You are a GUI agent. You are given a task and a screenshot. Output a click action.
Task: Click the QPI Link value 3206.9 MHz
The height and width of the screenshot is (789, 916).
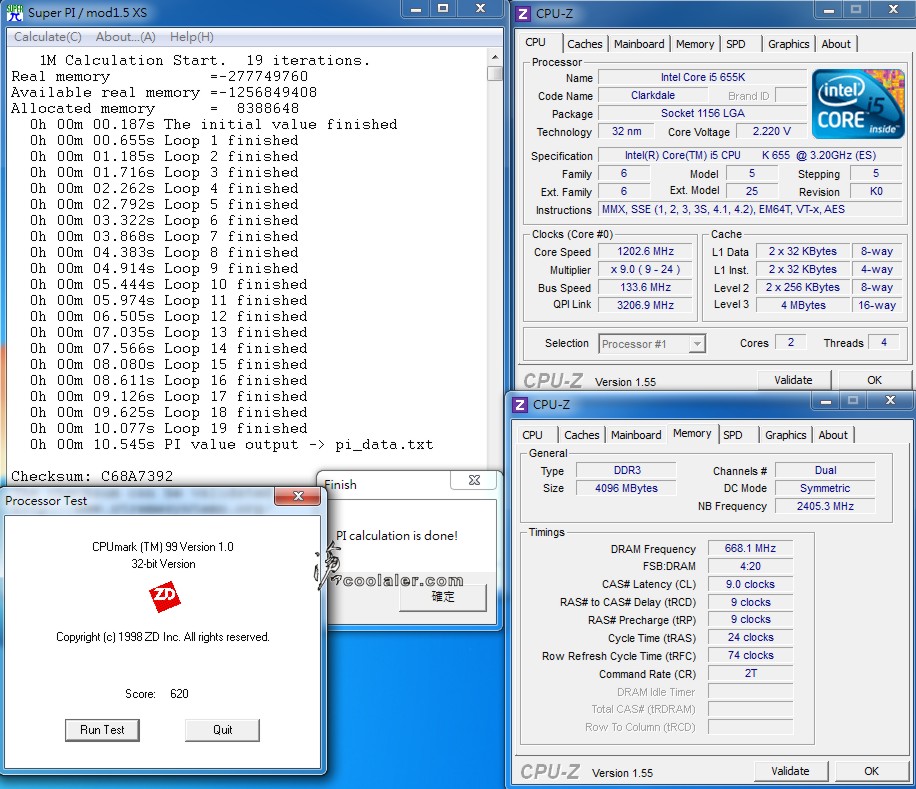coord(645,305)
